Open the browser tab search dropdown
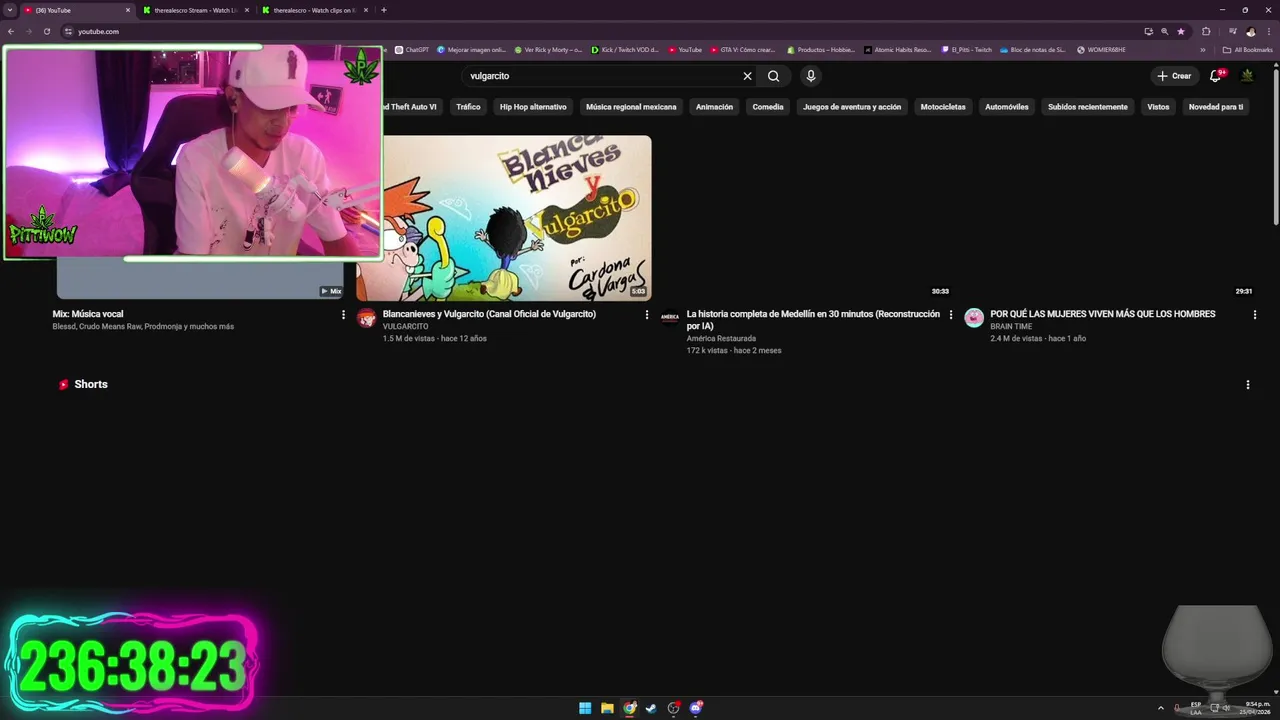 pos(9,10)
